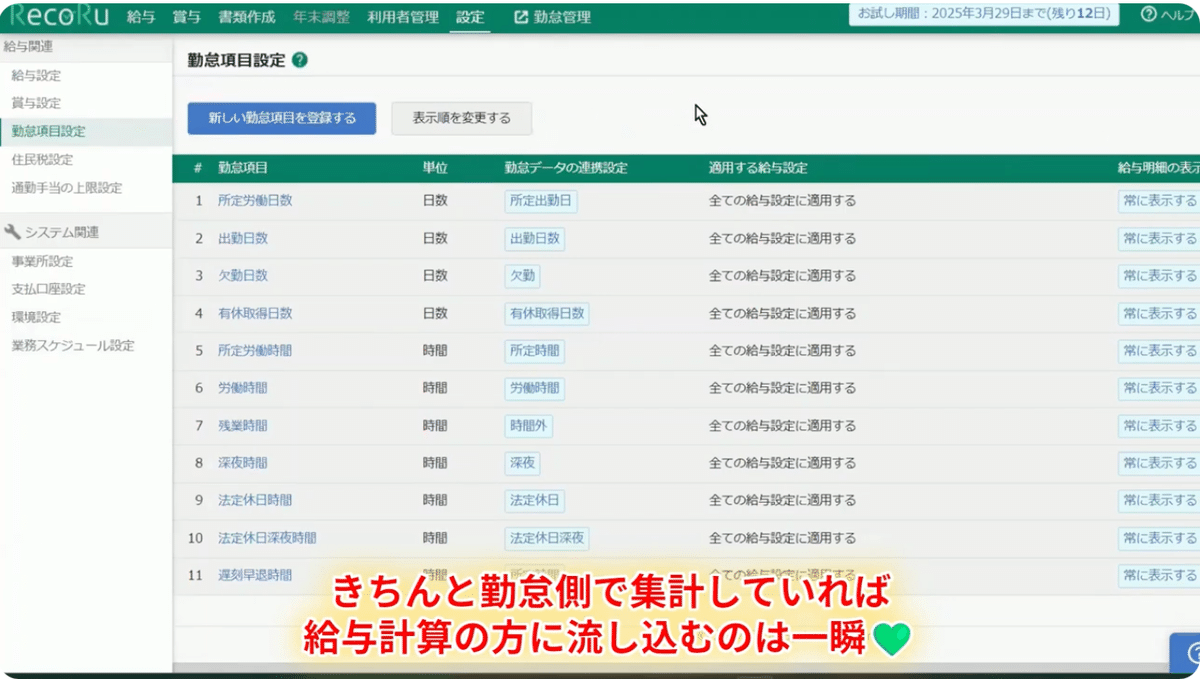Image resolution: width=1200 pixels, height=679 pixels.
Task: Open the 給与 menu
Action: [x=140, y=17]
